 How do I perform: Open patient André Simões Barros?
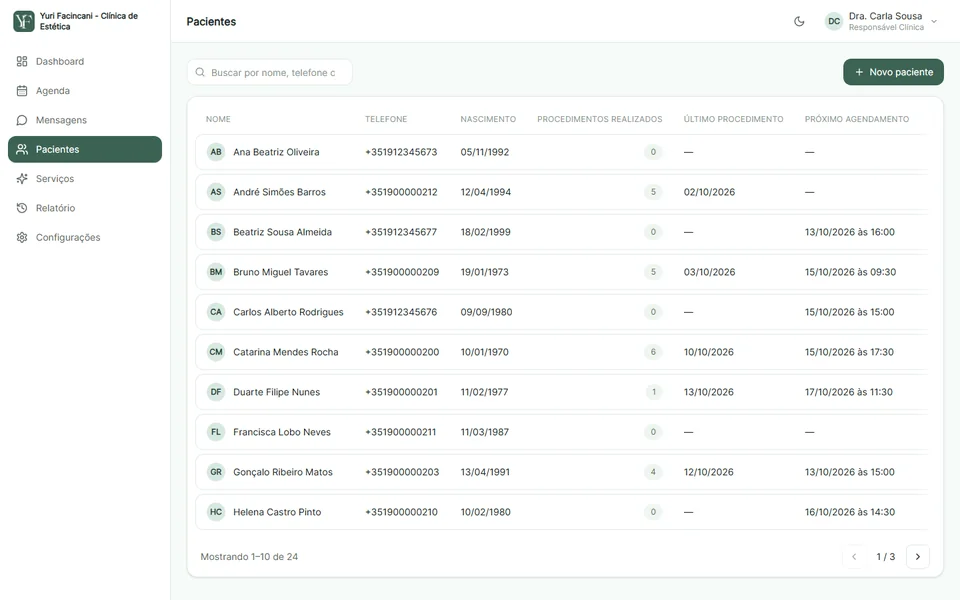tap(561, 192)
